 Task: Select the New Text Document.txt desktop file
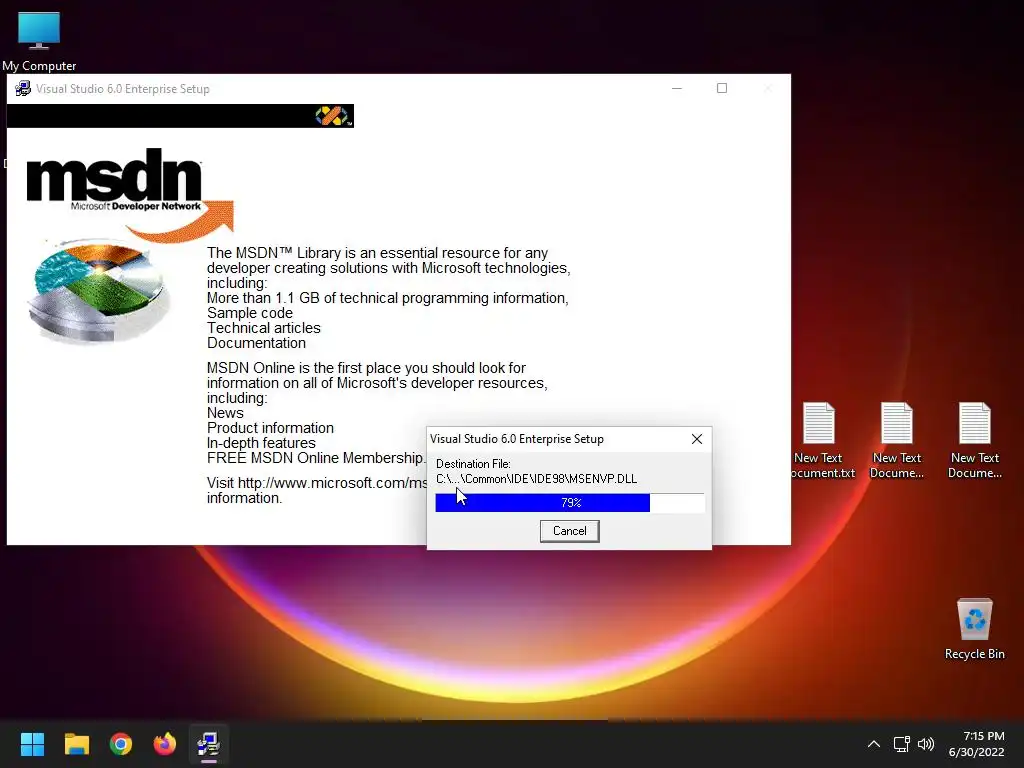click(x=819, y=441)
